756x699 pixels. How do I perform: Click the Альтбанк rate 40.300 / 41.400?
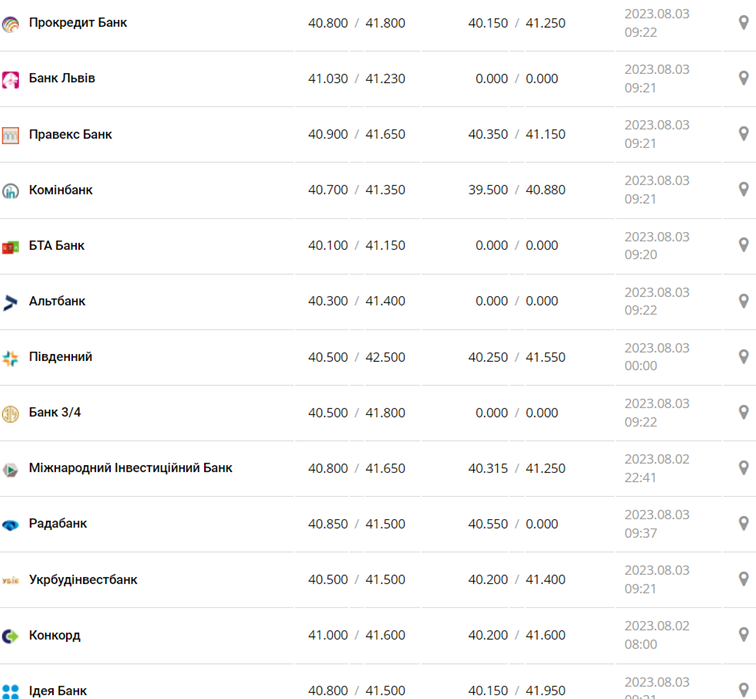click(x=356, y=301)
